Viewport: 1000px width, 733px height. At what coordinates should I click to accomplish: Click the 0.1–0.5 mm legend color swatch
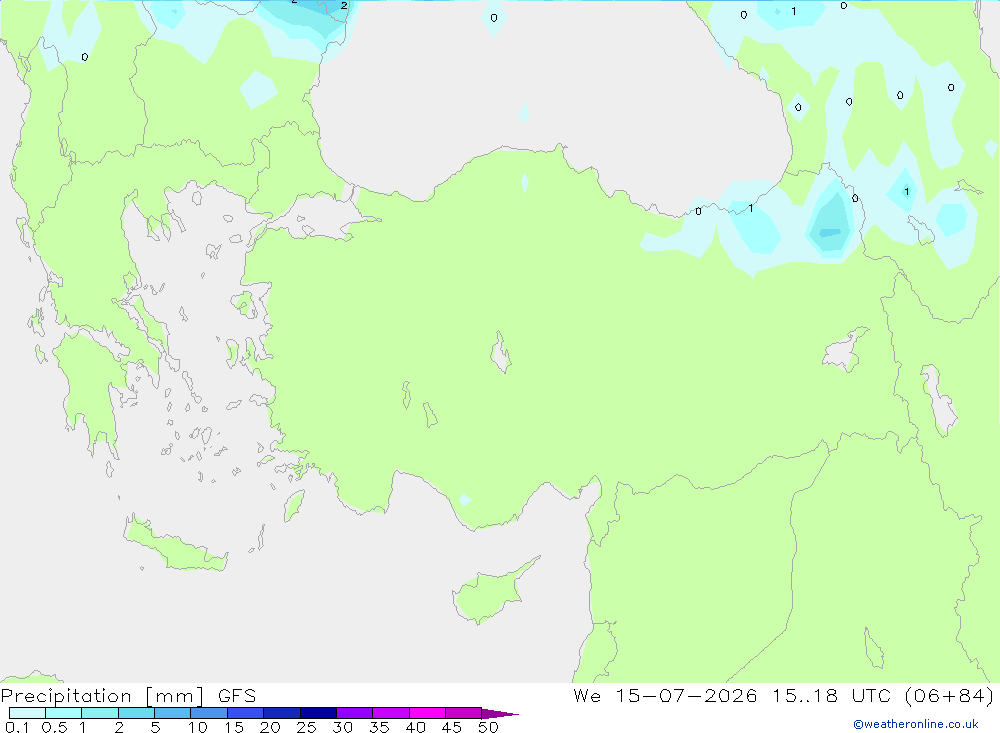click(x=27, y=713)
